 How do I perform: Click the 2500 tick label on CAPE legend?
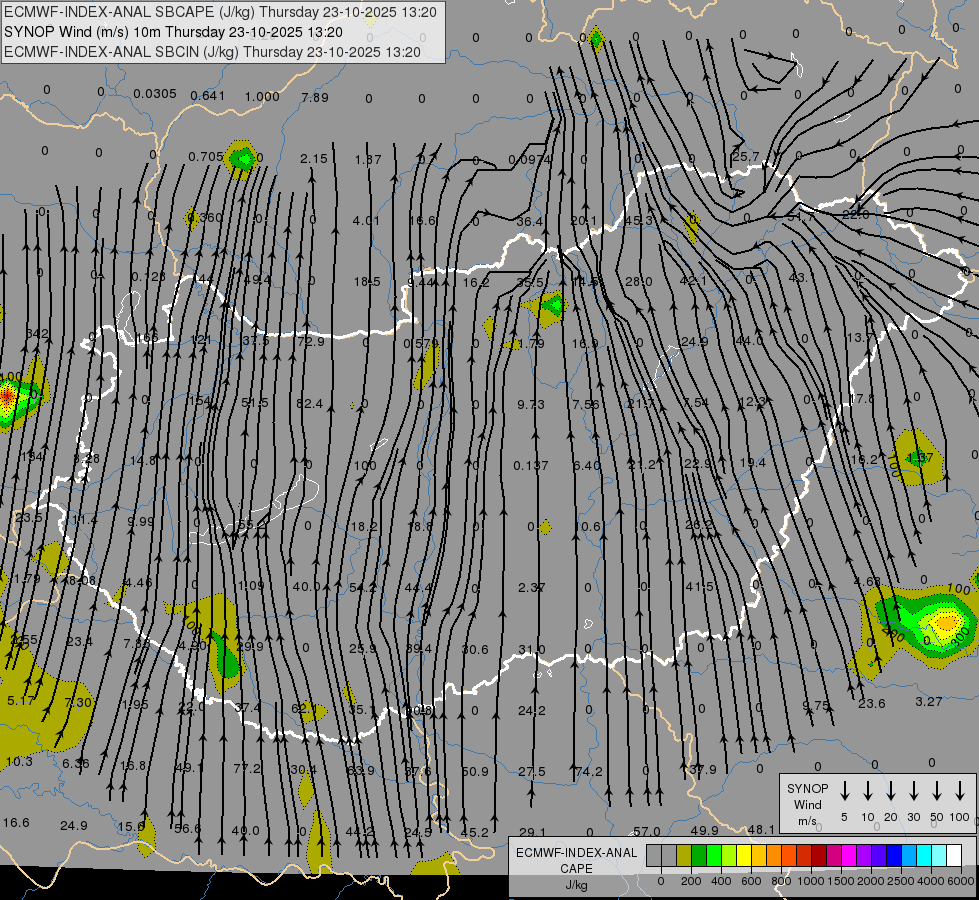click(902, 881)
